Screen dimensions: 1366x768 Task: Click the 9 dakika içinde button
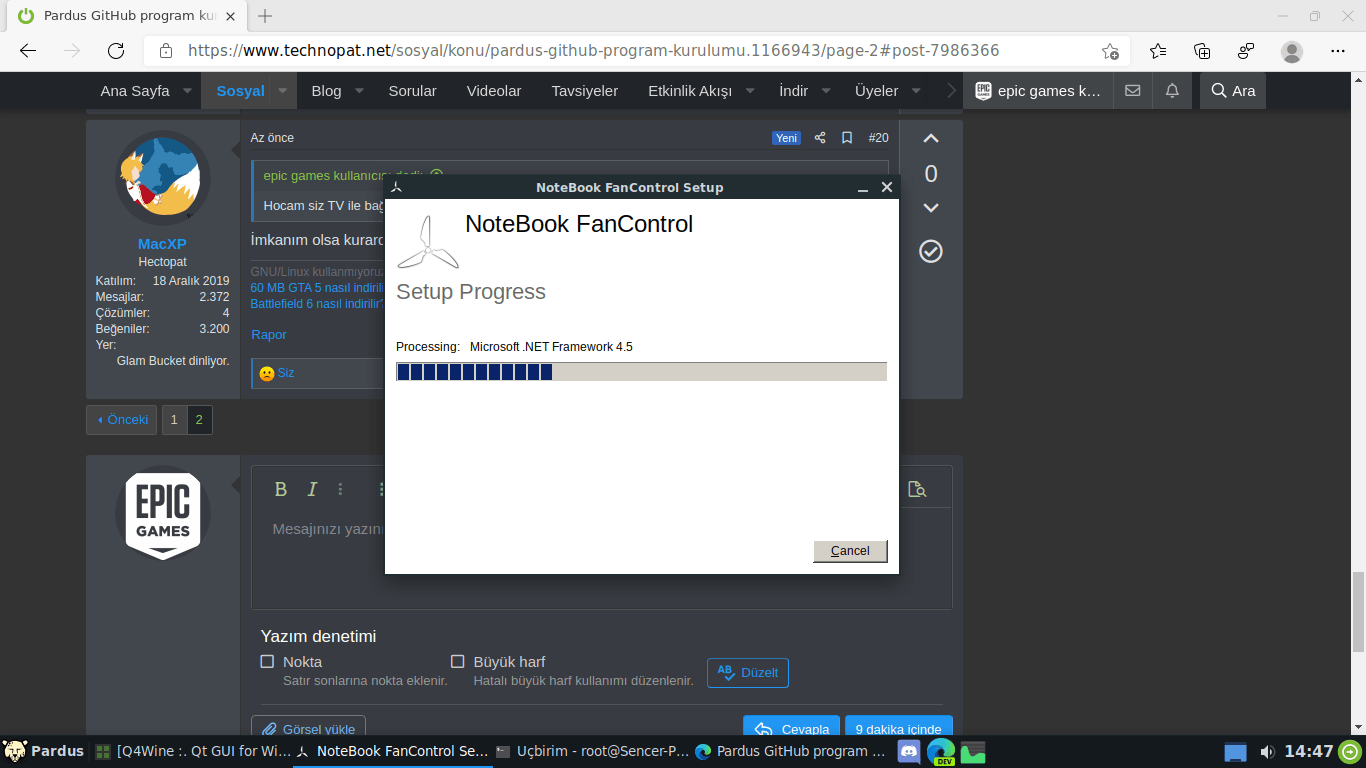click(899, 728)
